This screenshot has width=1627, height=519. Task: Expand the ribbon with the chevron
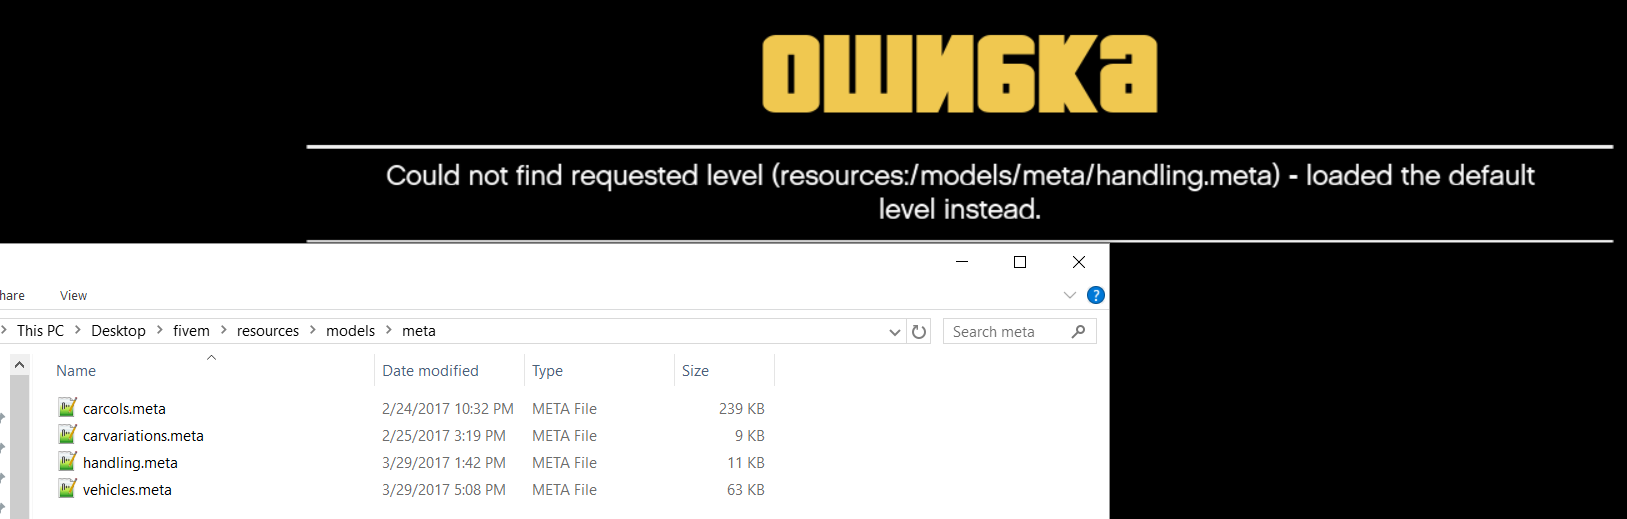1070,295
